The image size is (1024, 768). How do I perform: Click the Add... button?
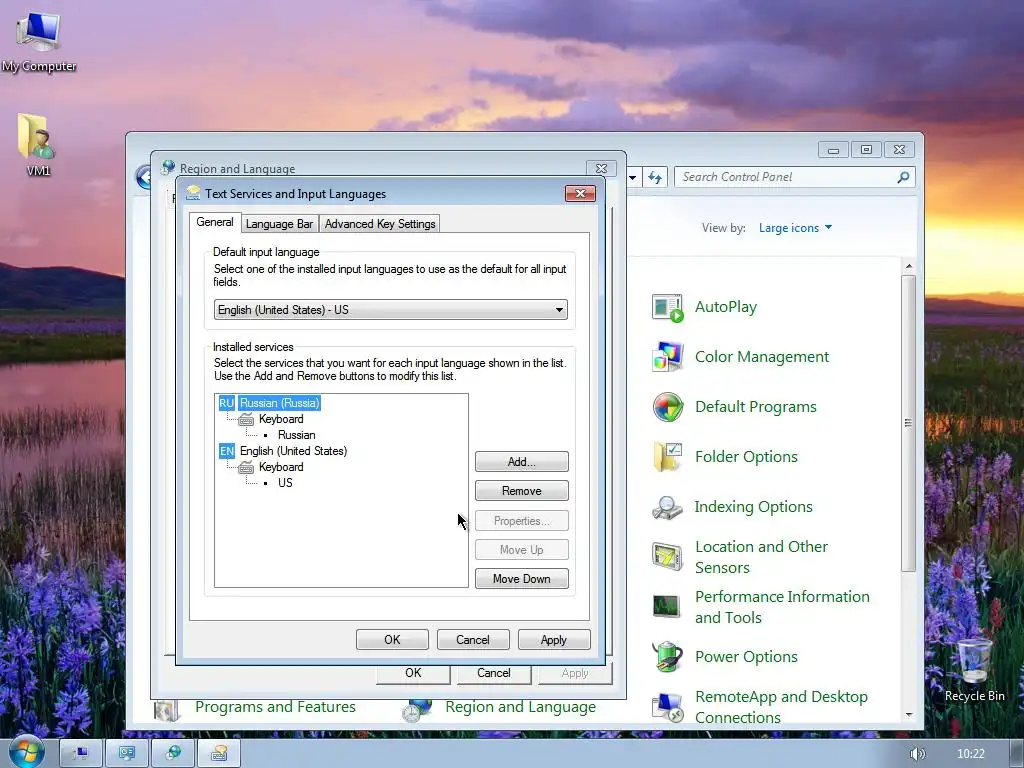(521, 462)
